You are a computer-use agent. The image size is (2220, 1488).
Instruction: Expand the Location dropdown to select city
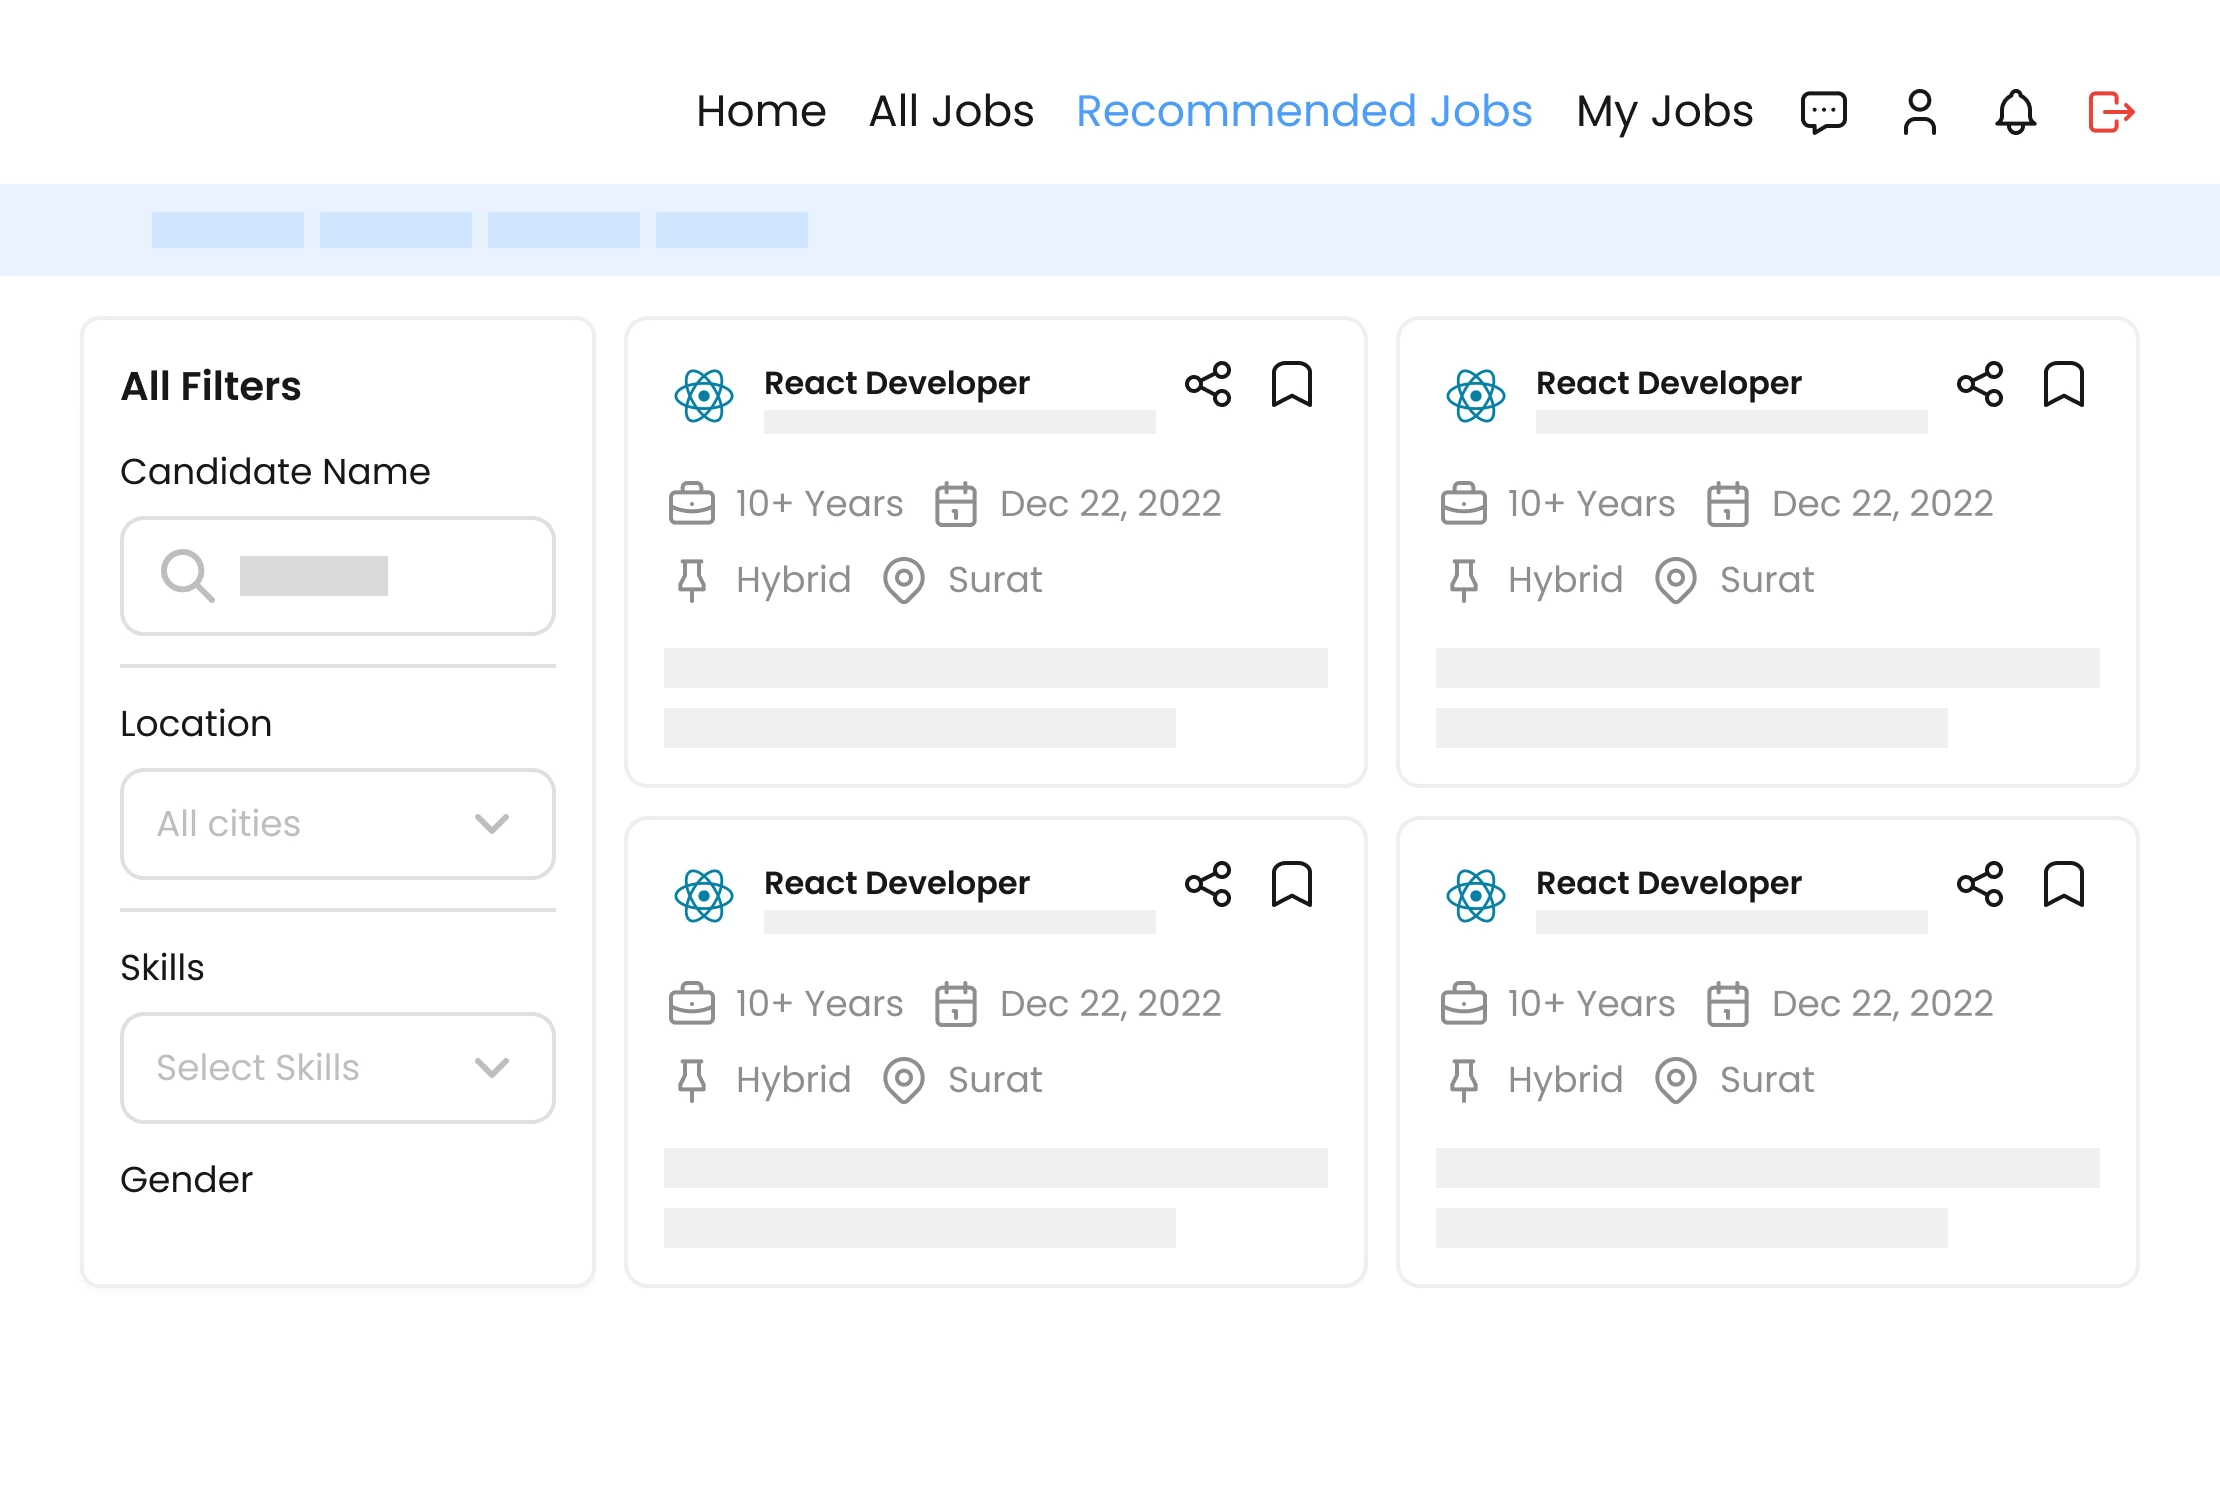click(x=337, y=822)
